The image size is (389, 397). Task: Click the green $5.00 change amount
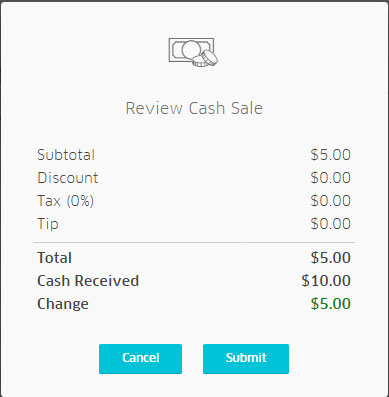[x=330, y=304]
